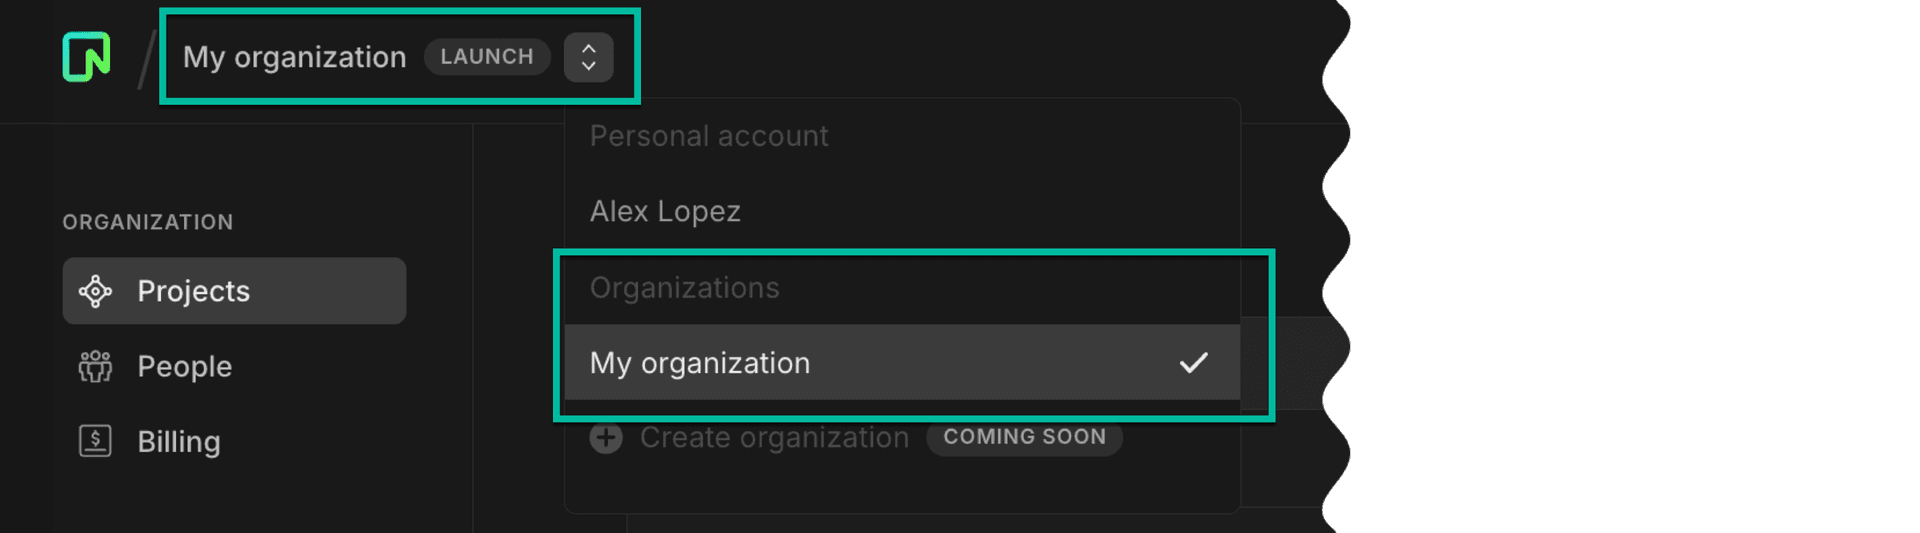Select Alex Lopez personal account
The width and height of the screenshot is (1920, 533).
click(x=665, y=211)
